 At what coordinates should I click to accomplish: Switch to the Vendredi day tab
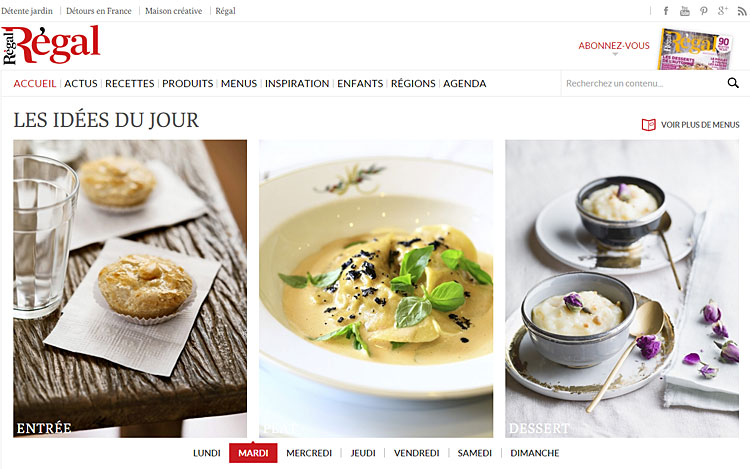click(417, 453)
